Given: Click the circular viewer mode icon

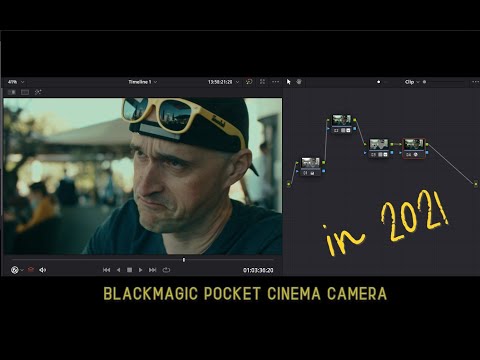Looking at the screenshot, I should tap(15, 270).
